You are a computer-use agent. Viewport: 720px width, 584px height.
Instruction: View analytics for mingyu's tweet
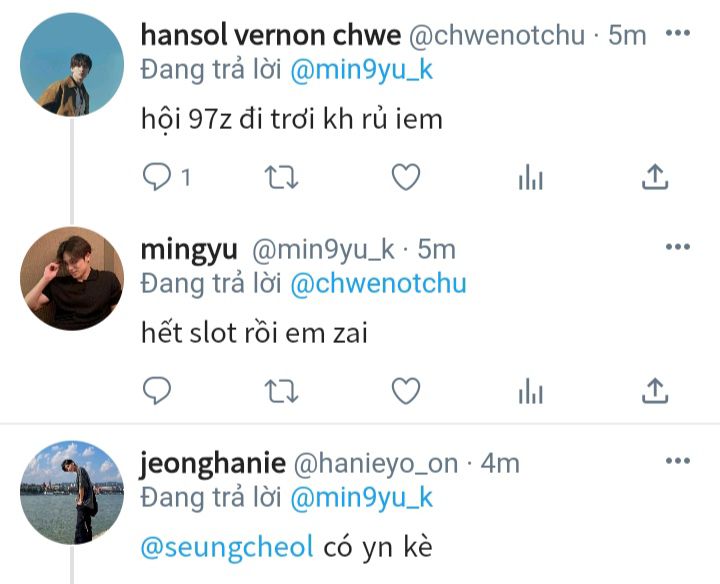(x=531, y=391)
